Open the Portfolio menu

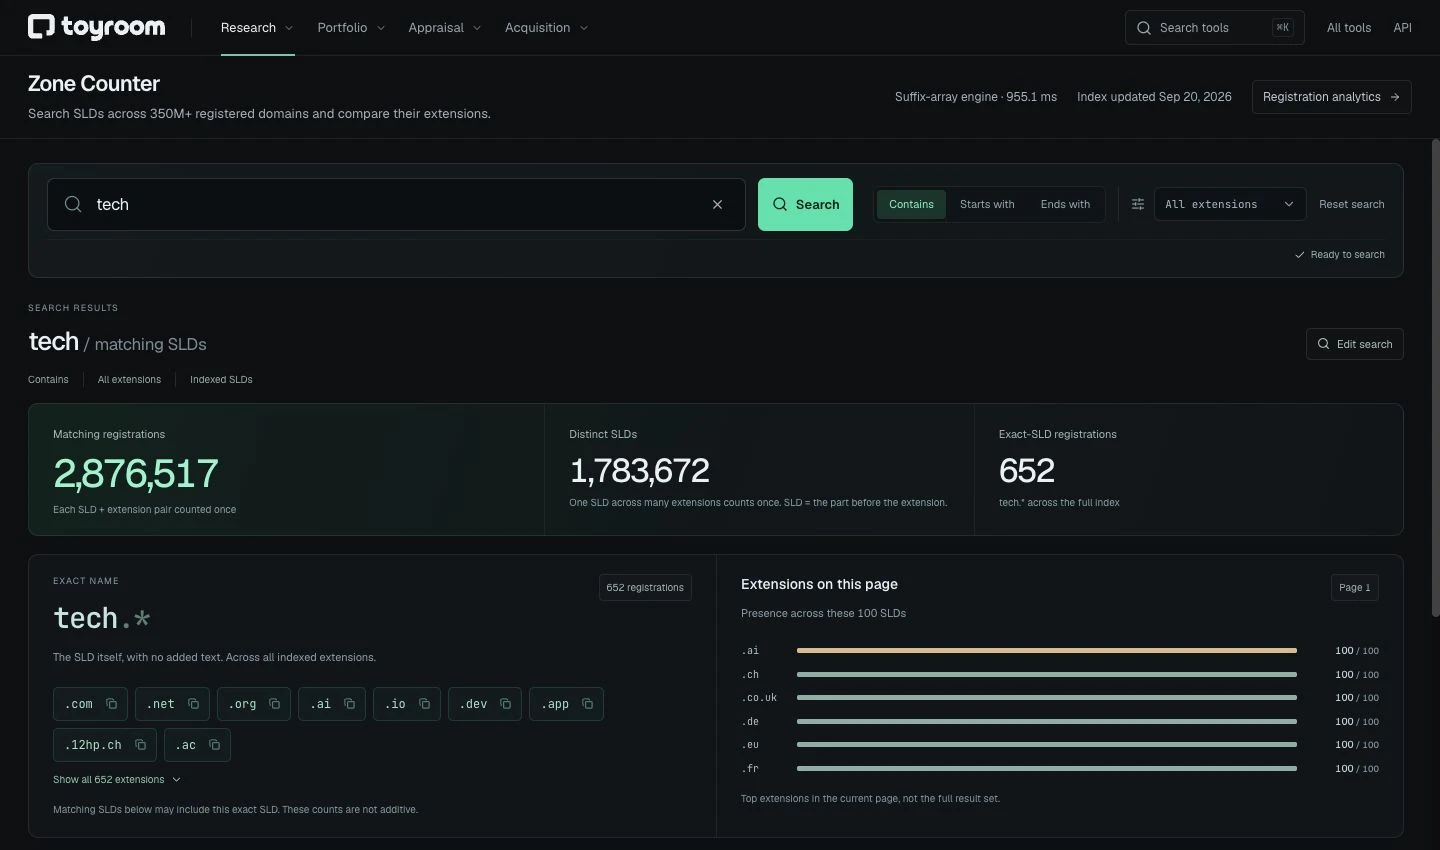click(351, 28)
